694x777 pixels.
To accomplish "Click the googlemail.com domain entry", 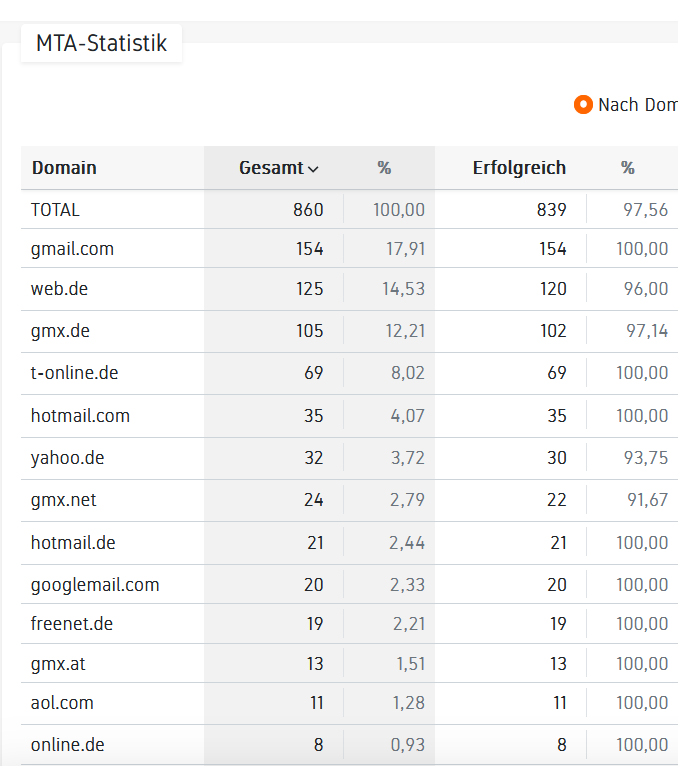I will tap(95, 585).
